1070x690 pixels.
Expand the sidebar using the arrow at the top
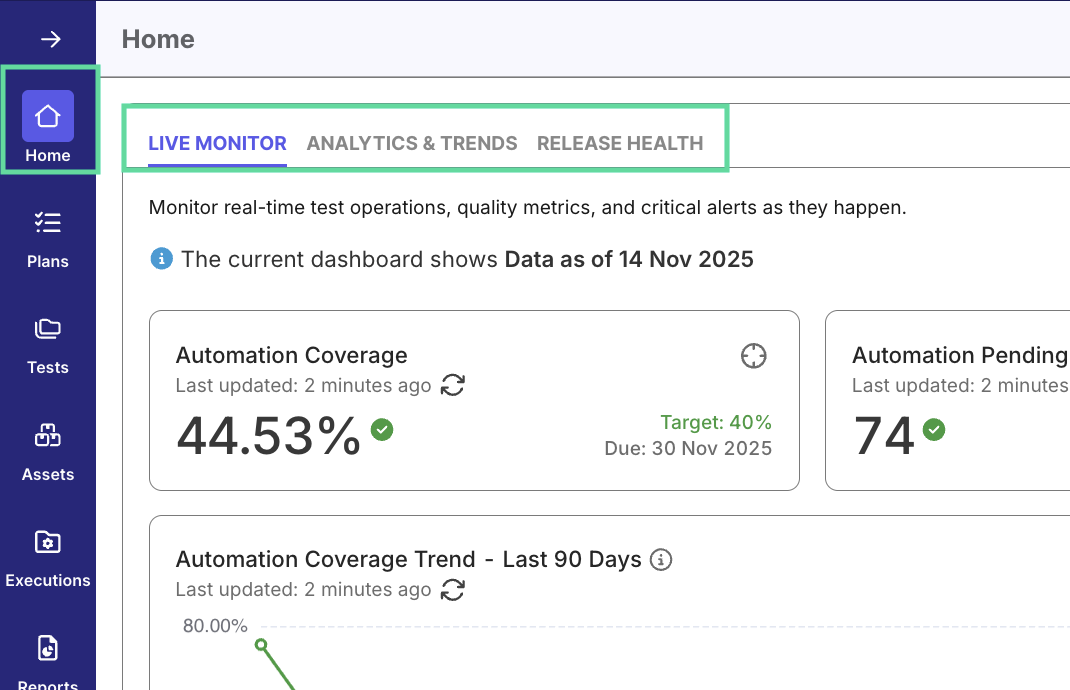47,39
